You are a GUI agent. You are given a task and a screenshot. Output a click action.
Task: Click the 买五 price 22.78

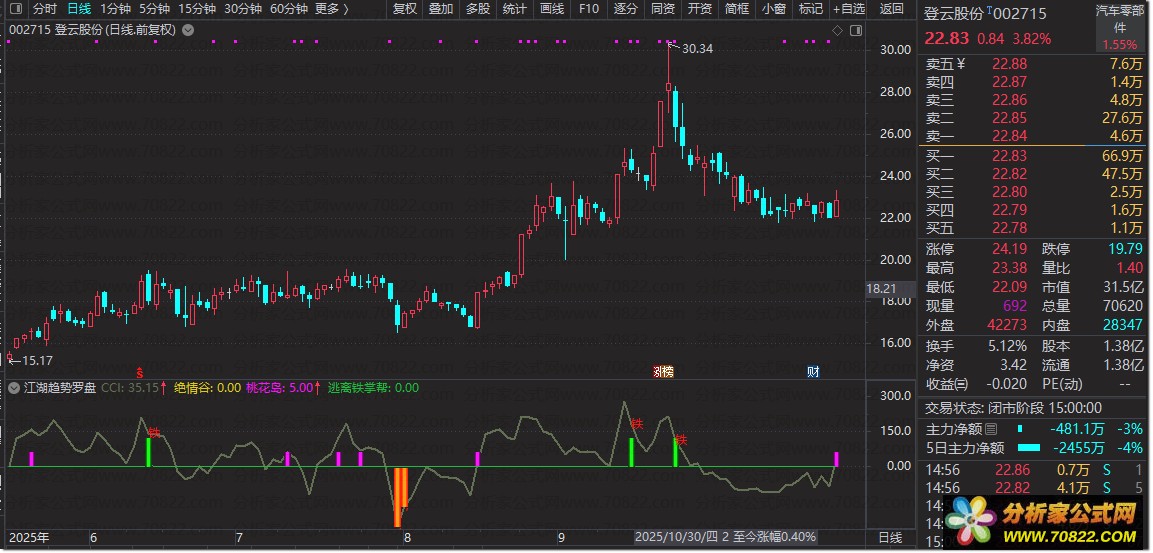coord(1010,228)
